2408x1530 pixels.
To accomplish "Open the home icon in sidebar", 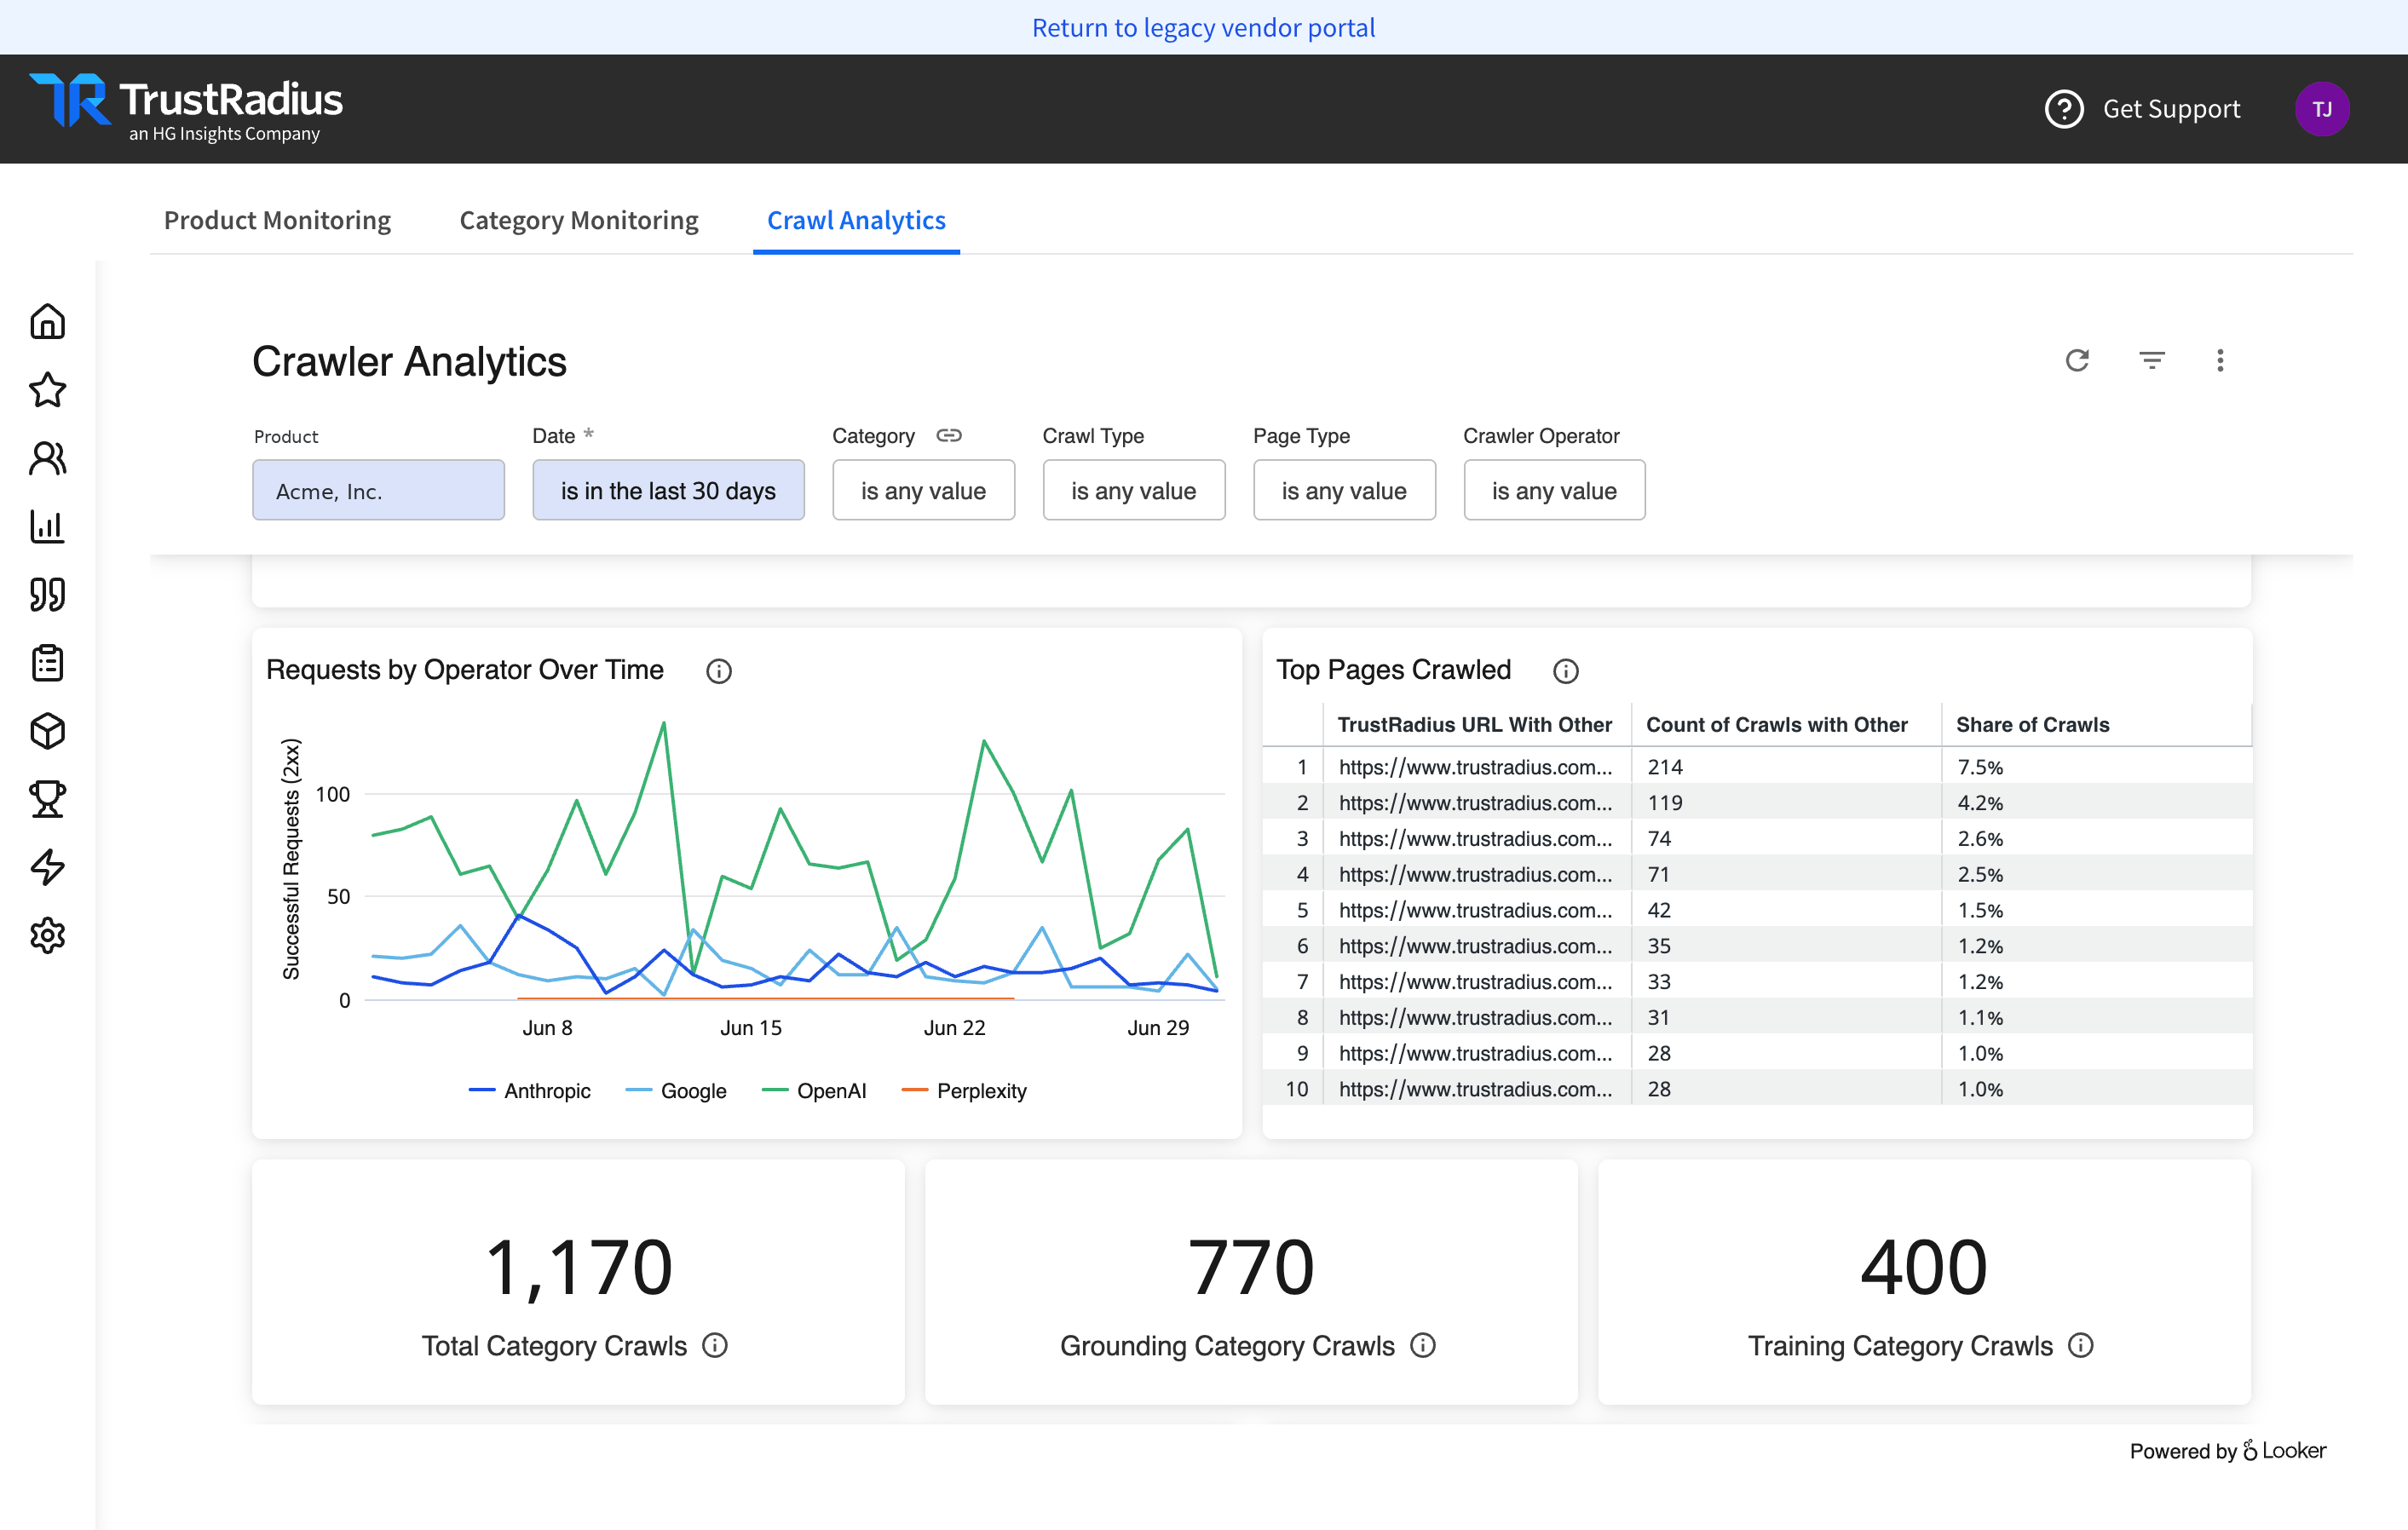I will tap(47, 322).
